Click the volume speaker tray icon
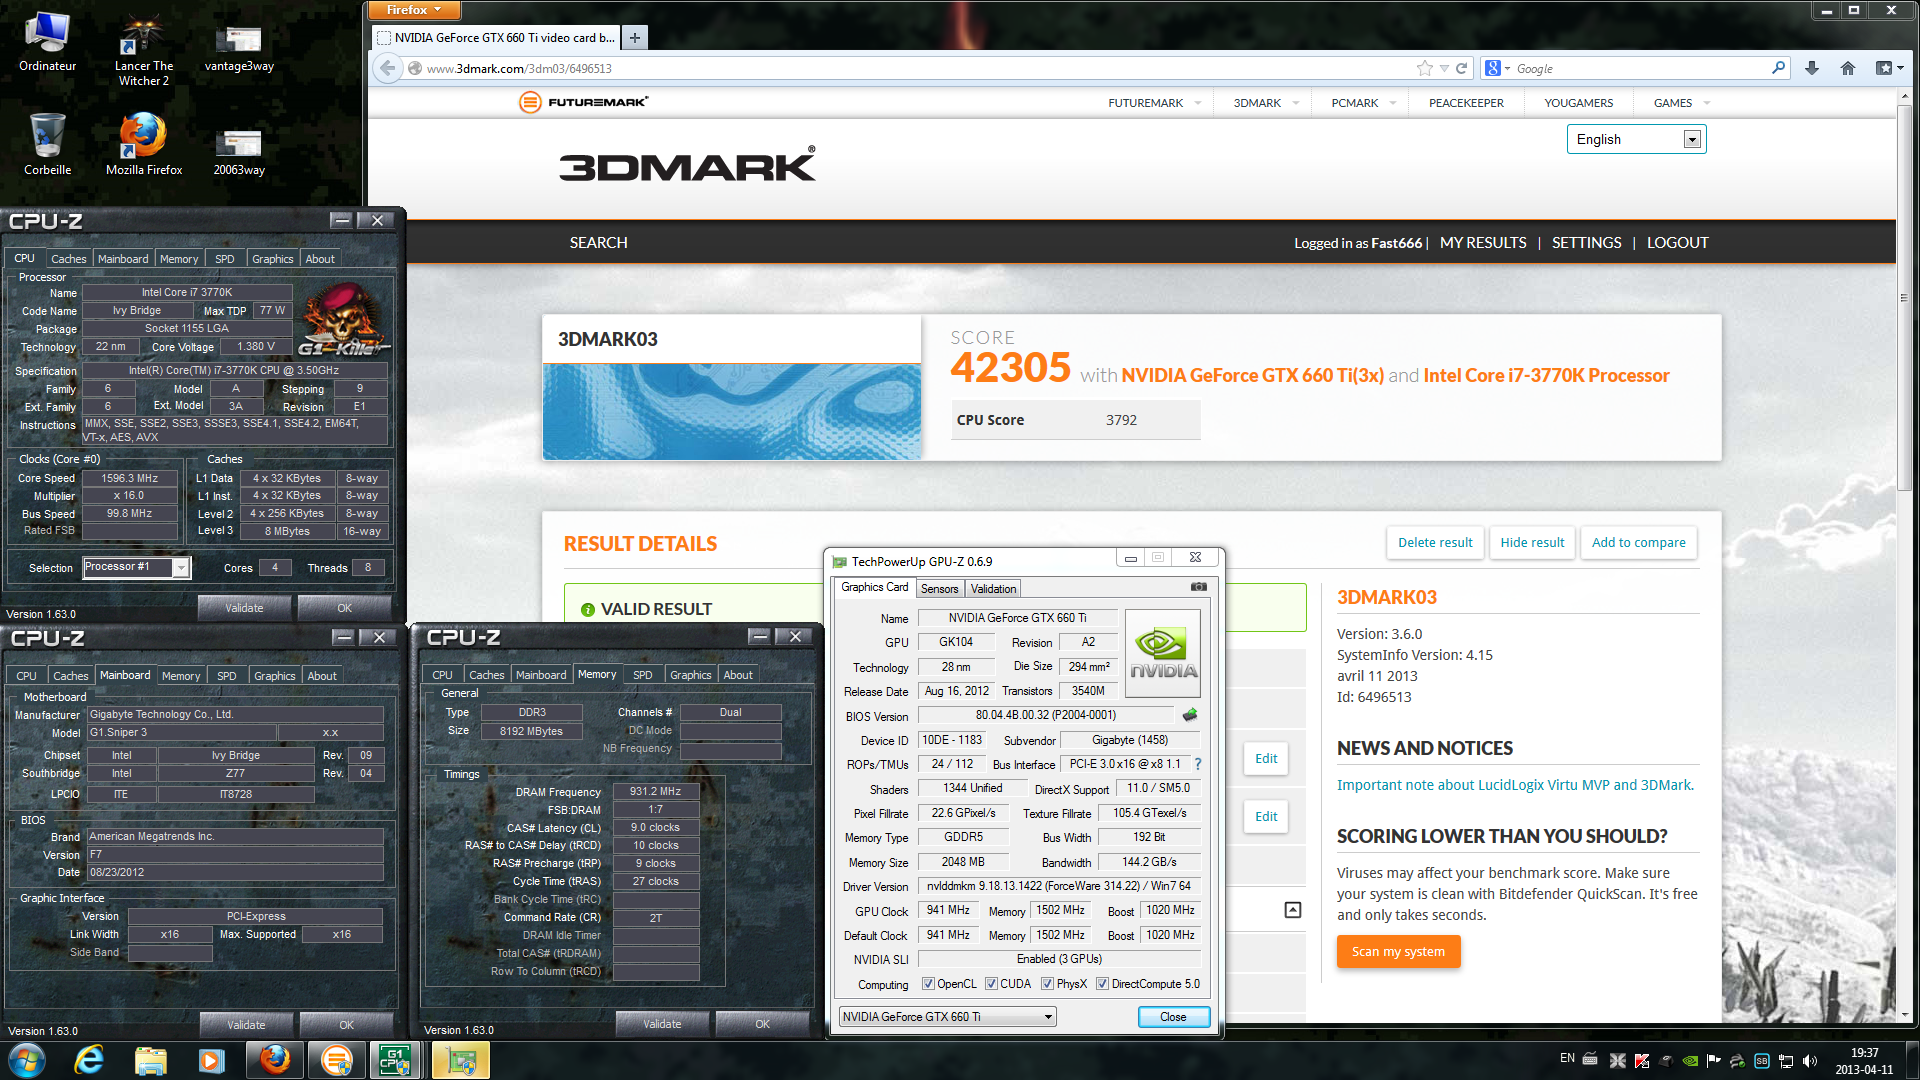This screenshot has height=1080, width=1920. [1810, 1060]
